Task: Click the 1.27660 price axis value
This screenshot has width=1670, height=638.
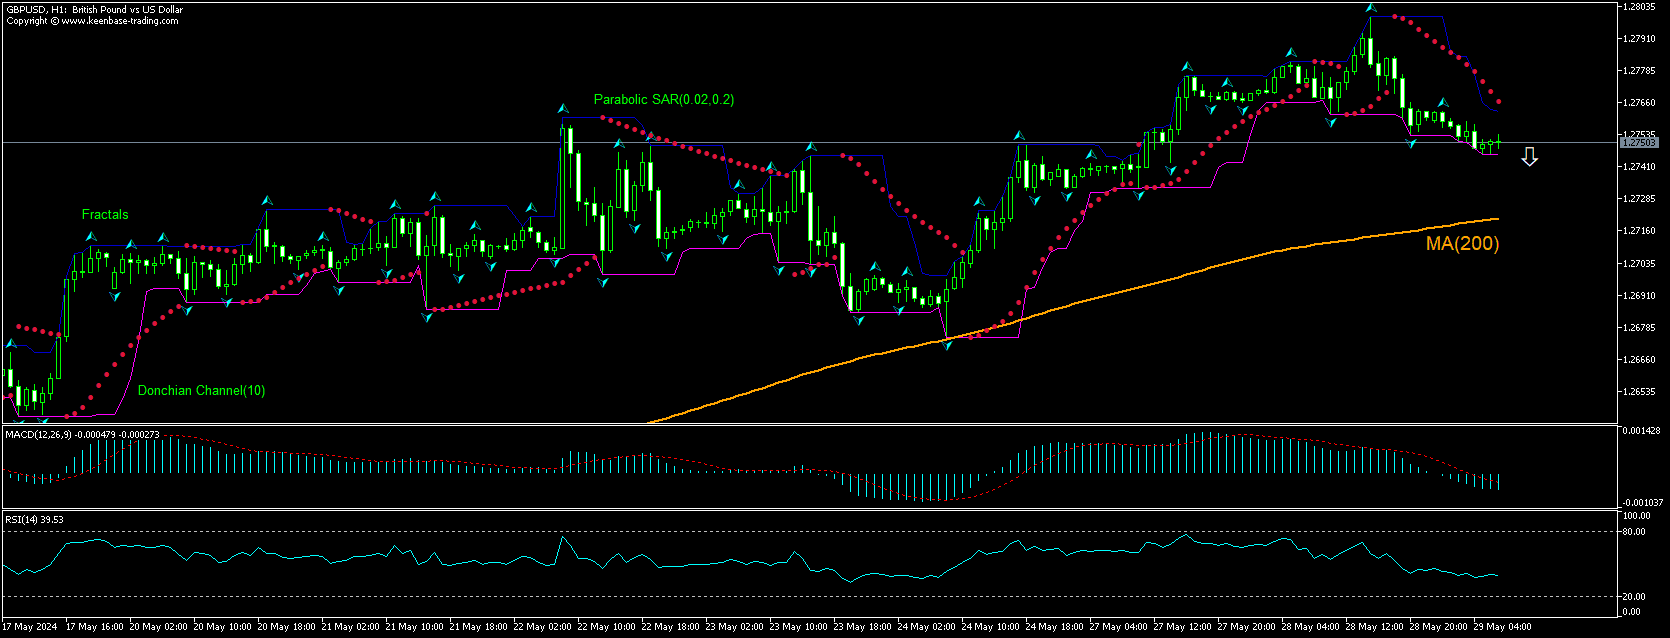Action: [x=1639, y=103]
